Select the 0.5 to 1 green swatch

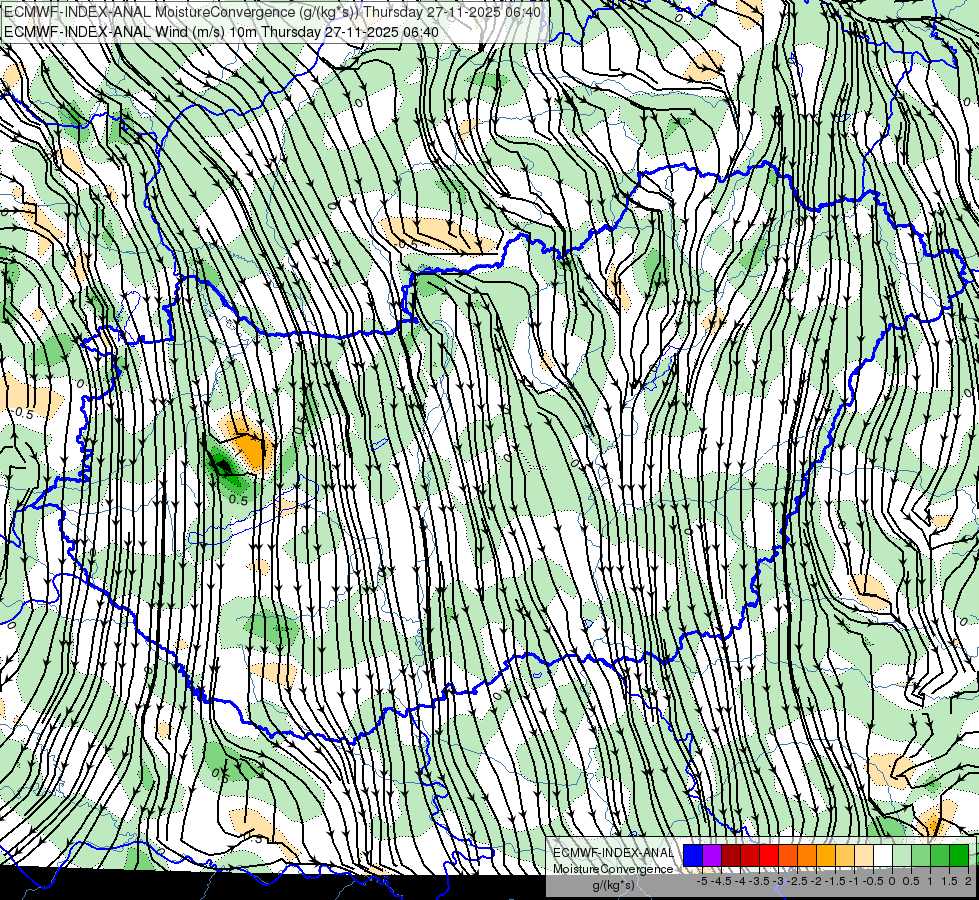921,856
